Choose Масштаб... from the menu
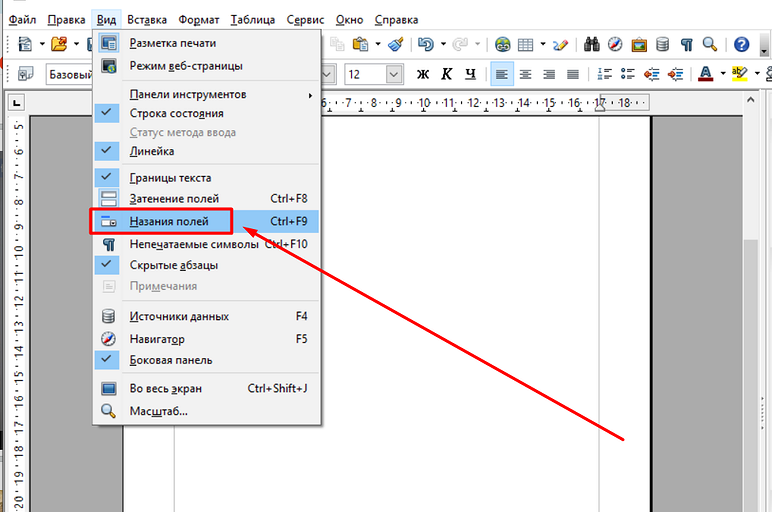This screenshot has height=512, width=772. [x=158, y=411]
